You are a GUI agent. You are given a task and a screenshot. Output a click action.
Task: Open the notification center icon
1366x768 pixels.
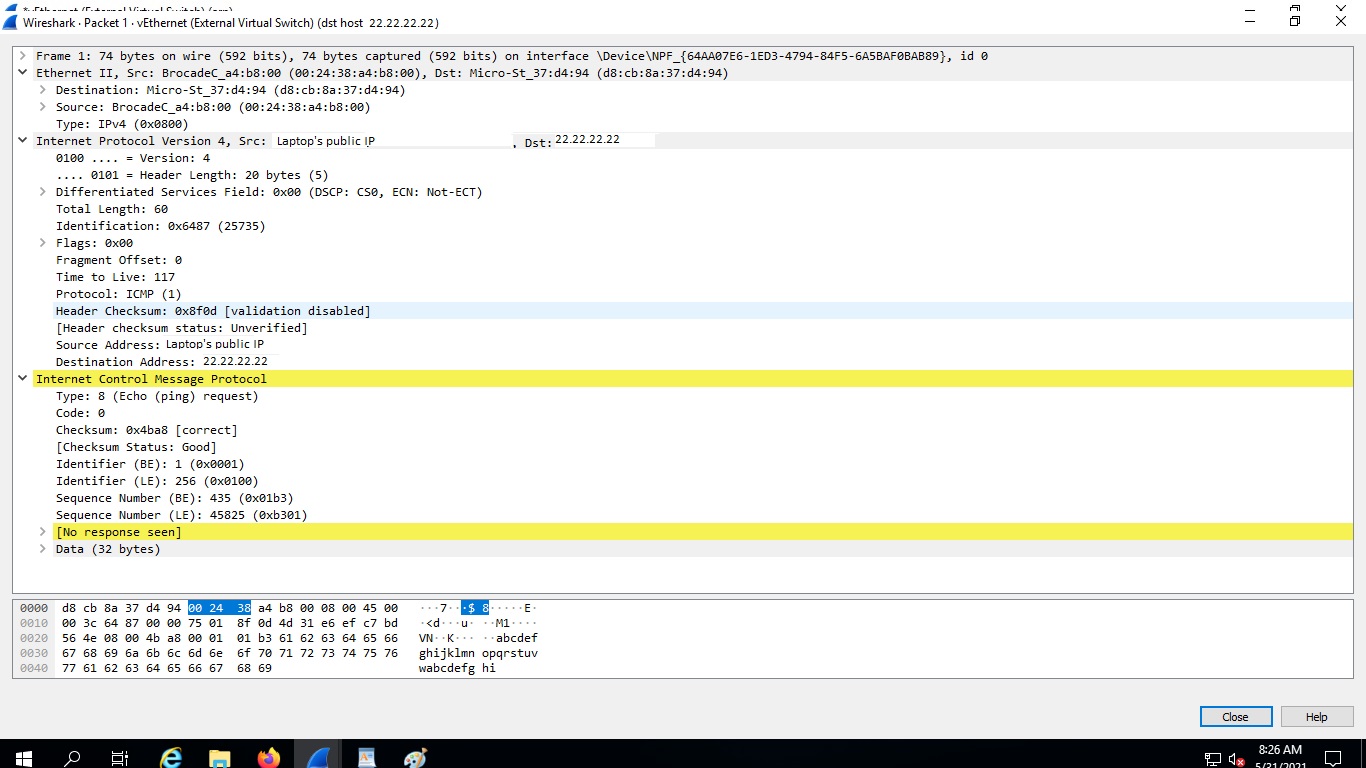click(x=1333, y=758)
